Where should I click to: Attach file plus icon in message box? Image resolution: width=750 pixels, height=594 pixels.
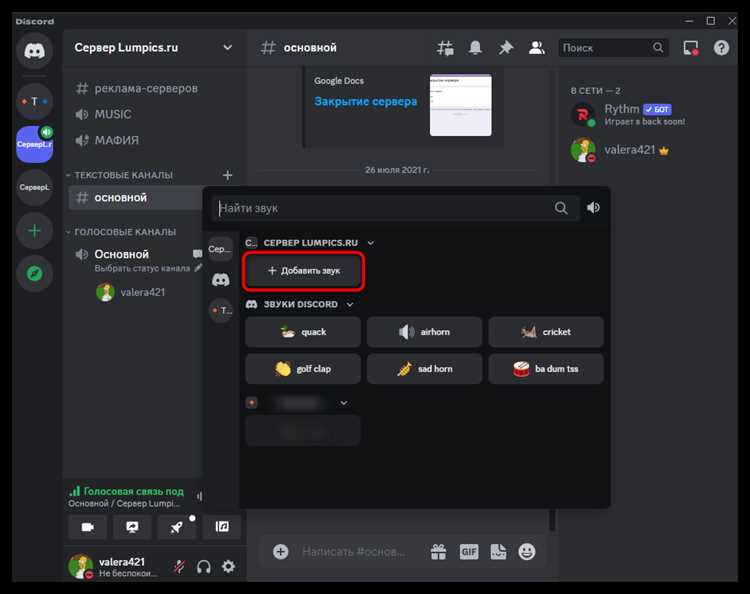(280, 552)
